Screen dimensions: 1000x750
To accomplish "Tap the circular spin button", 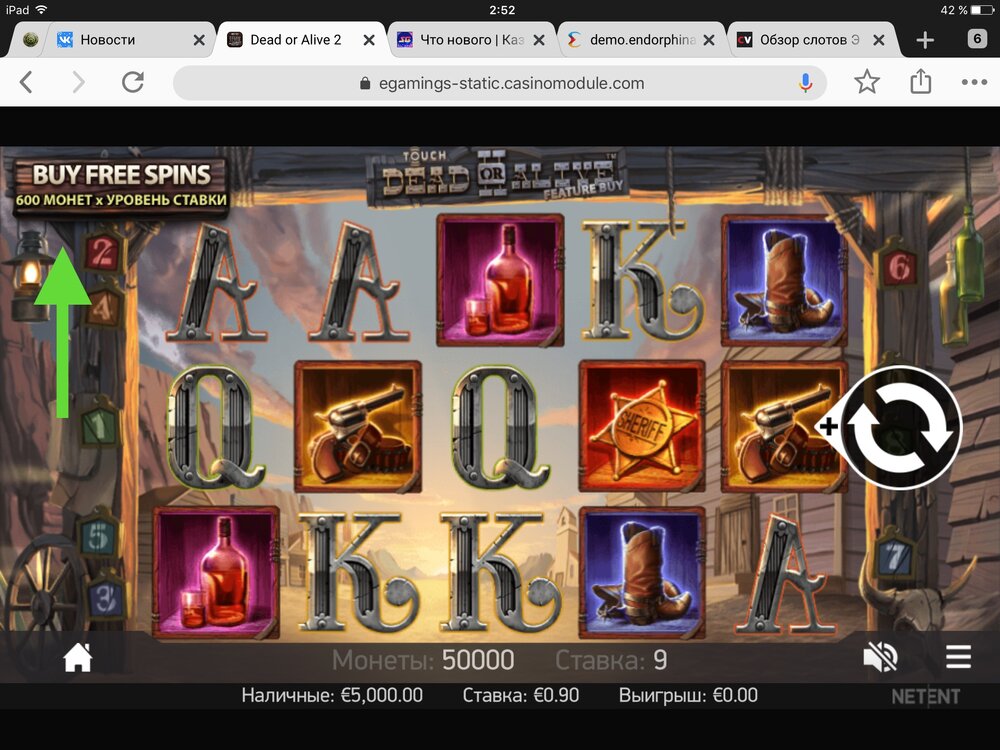I will click(x=901, y=428).
